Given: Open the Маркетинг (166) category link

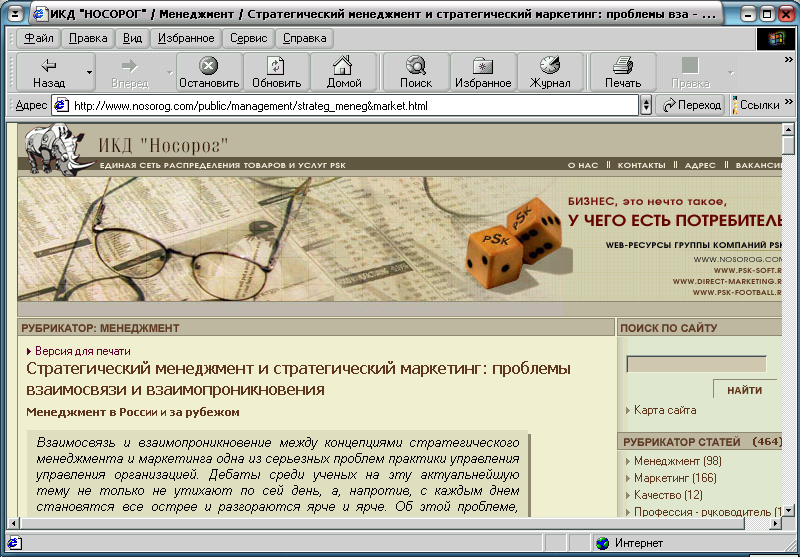Looking at the screenshot, I should pos(677,478).
